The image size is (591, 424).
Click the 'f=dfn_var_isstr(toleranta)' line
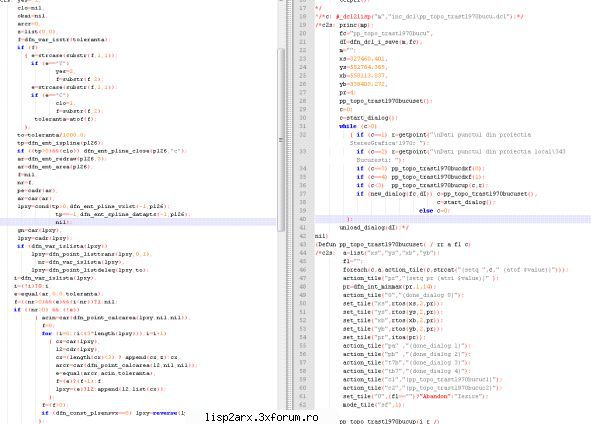coord(63,39)
